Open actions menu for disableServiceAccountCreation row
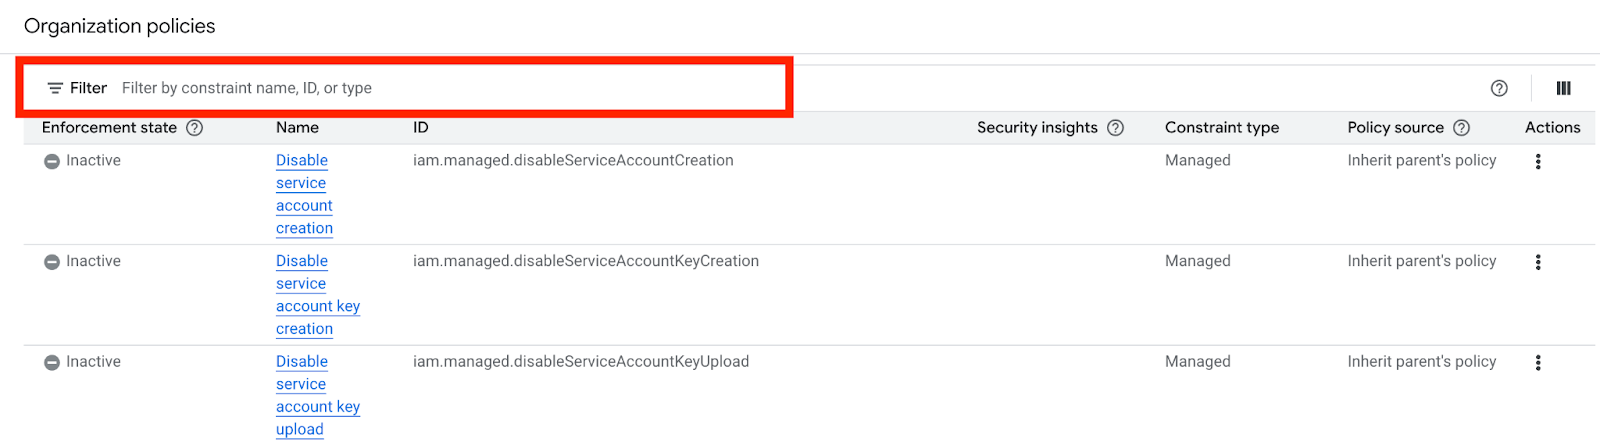This screenshot has height=445, width=1600. click(1538, 161)
